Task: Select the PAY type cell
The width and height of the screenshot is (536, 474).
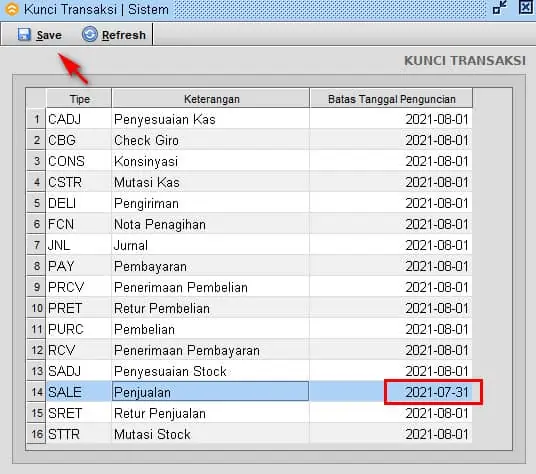Action: [x=79, y=266]
